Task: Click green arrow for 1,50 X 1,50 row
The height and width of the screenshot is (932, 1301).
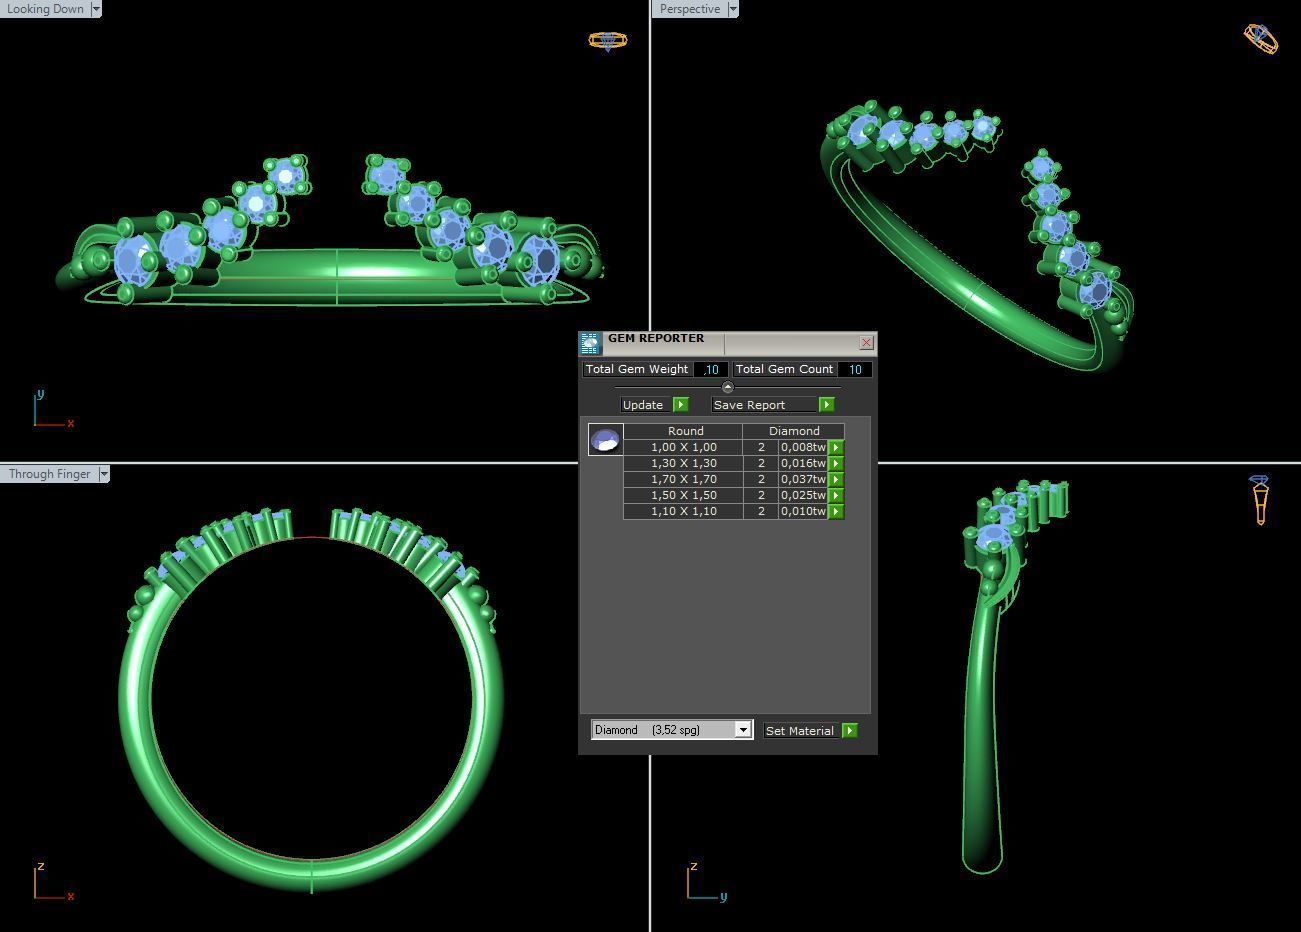Action: point(836,496)
